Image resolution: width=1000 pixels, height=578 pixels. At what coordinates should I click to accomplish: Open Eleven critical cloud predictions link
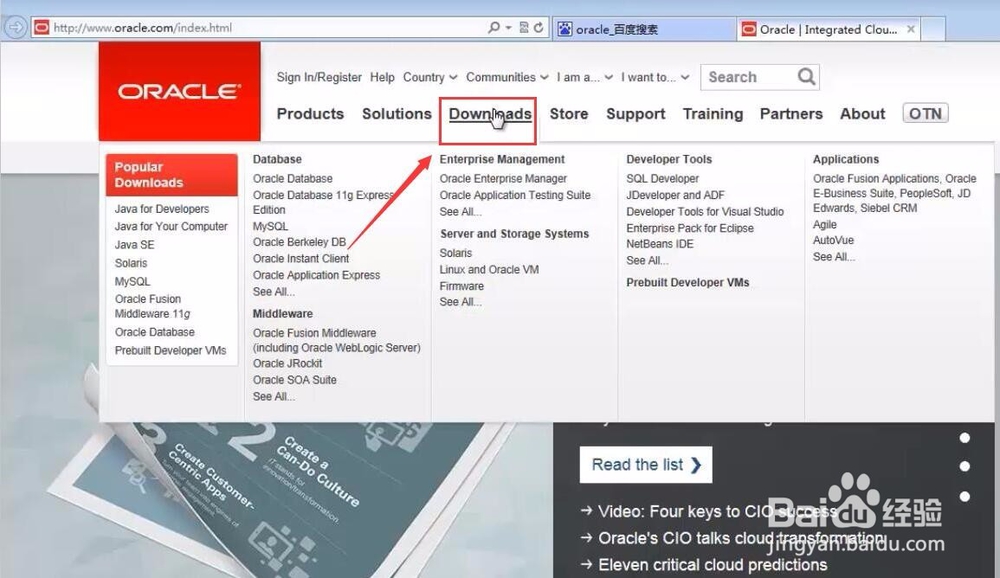tap(712, 565)
